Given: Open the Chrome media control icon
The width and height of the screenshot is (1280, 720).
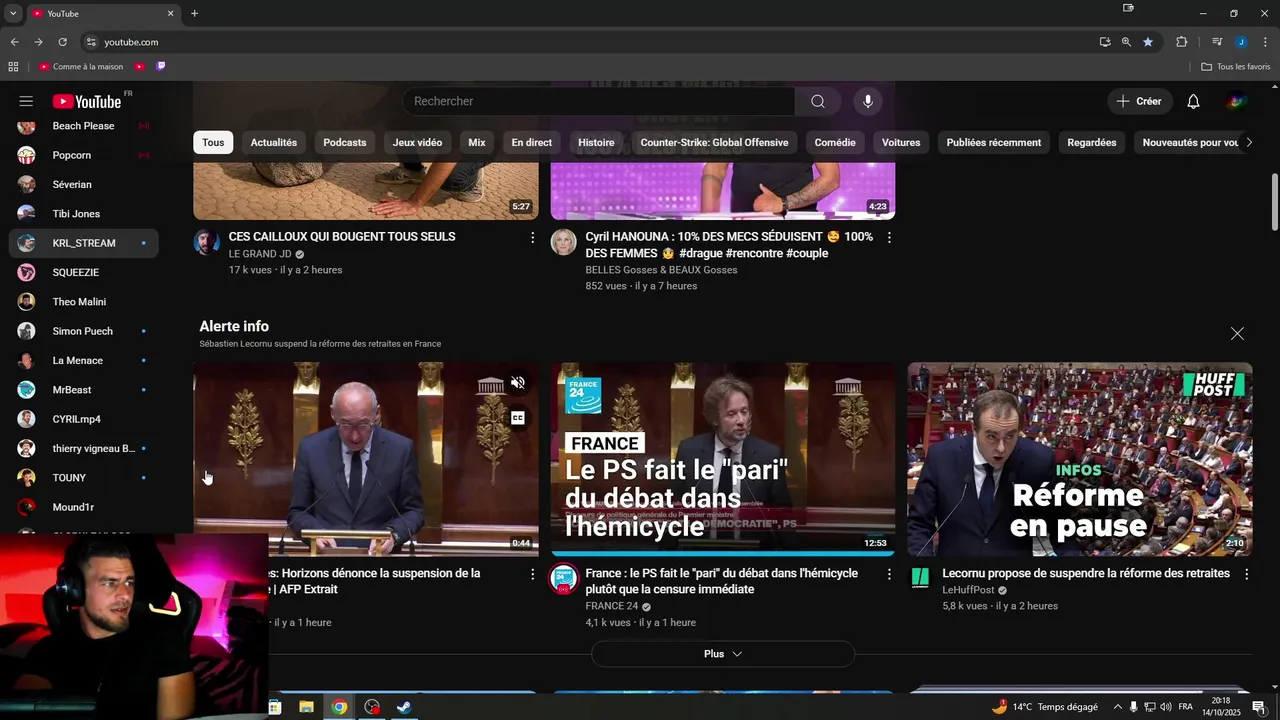Looking at the screenshot, I should 1217,42.
